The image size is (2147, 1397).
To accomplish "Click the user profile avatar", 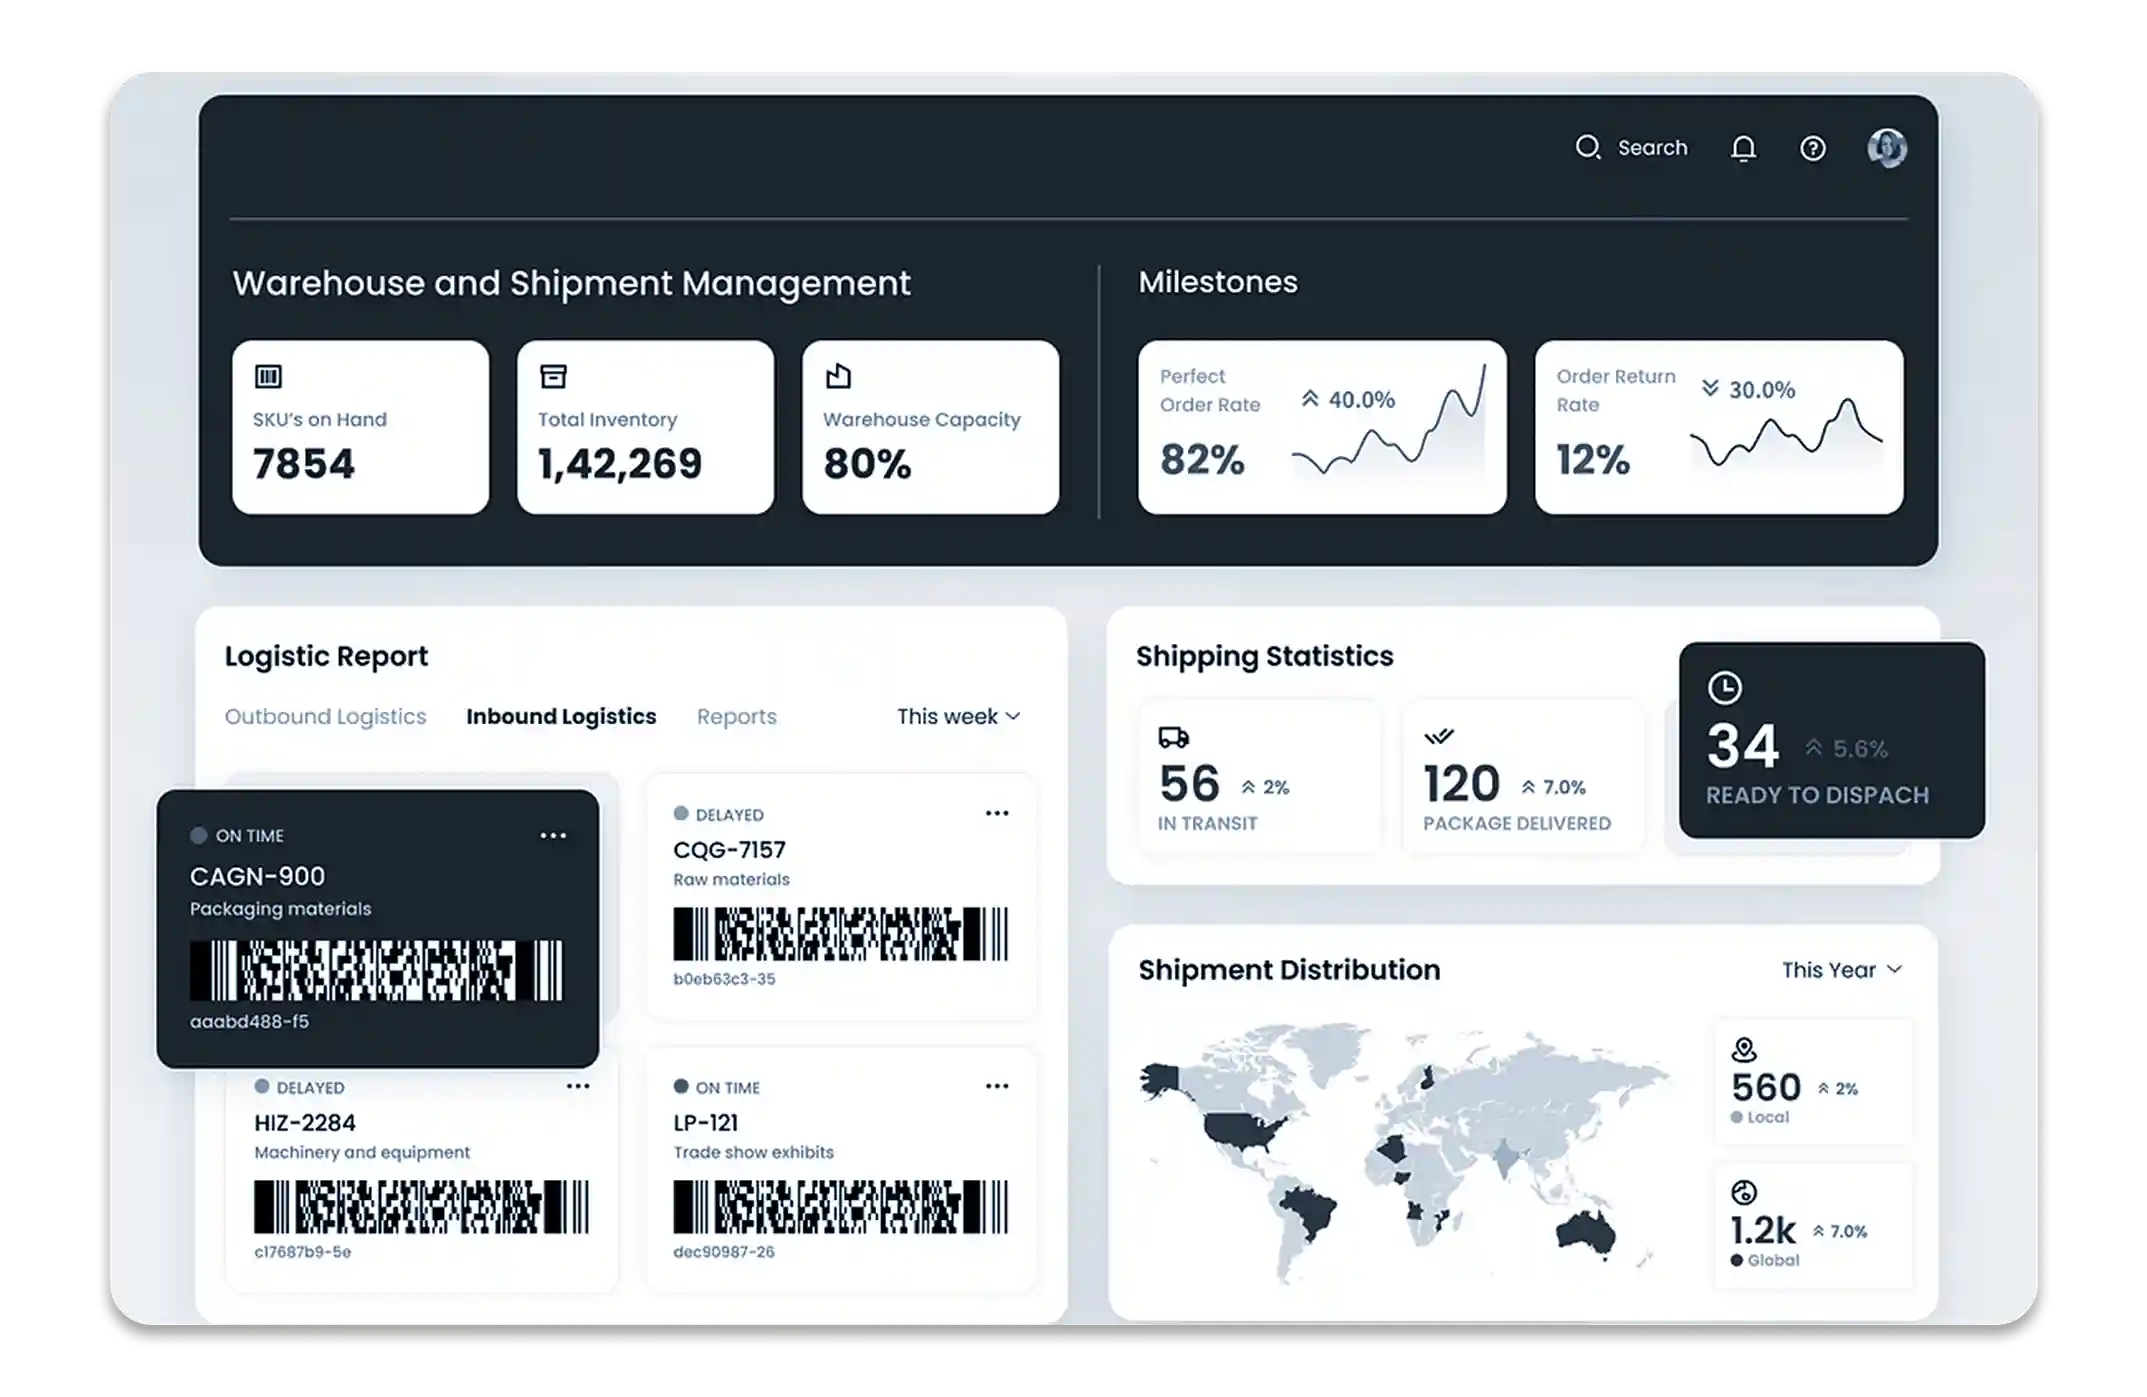I will tap(1886, 148).
